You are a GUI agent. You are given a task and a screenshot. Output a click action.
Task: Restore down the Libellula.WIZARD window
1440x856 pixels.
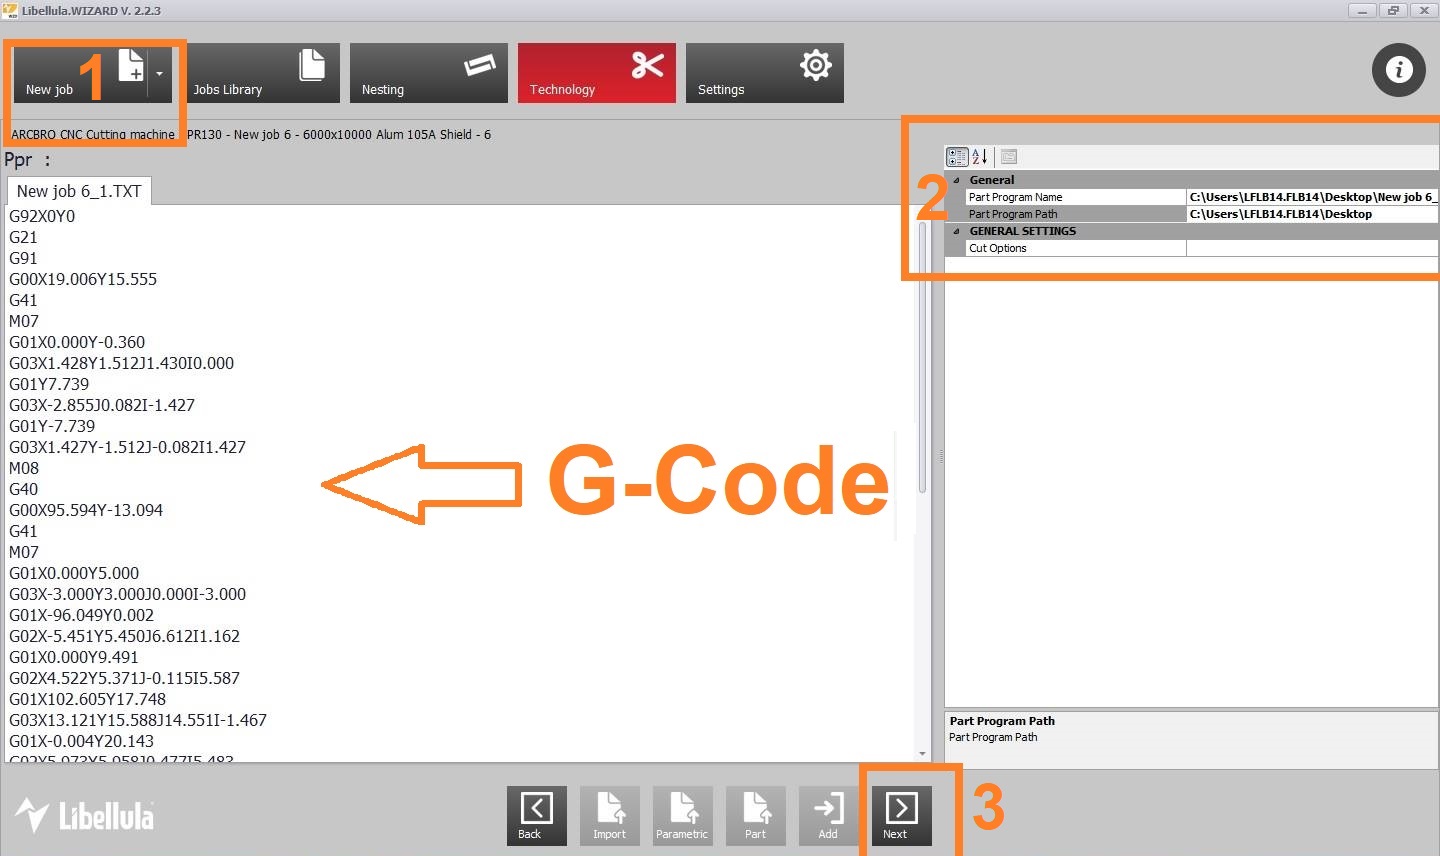[x=1393, y=10]
